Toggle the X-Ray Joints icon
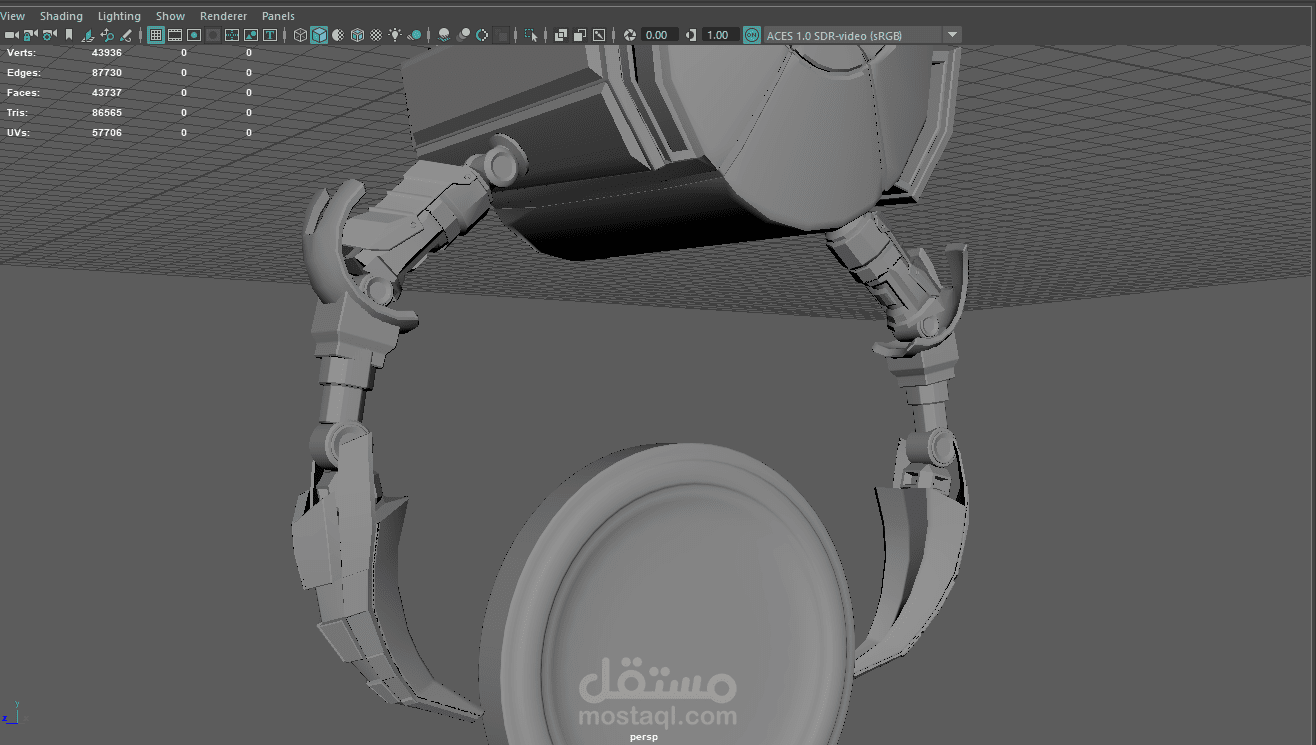Image resolution: width=1316 pixels, height=745 pixels. 598,35
